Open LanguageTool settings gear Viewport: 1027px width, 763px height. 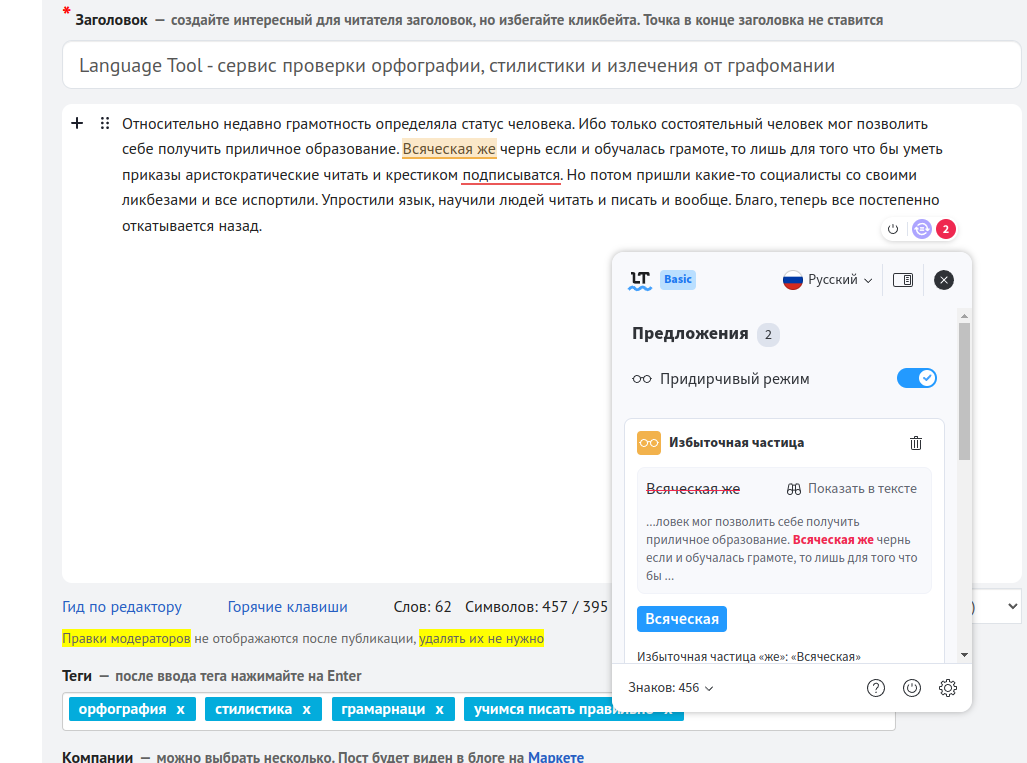click(948, 688)
